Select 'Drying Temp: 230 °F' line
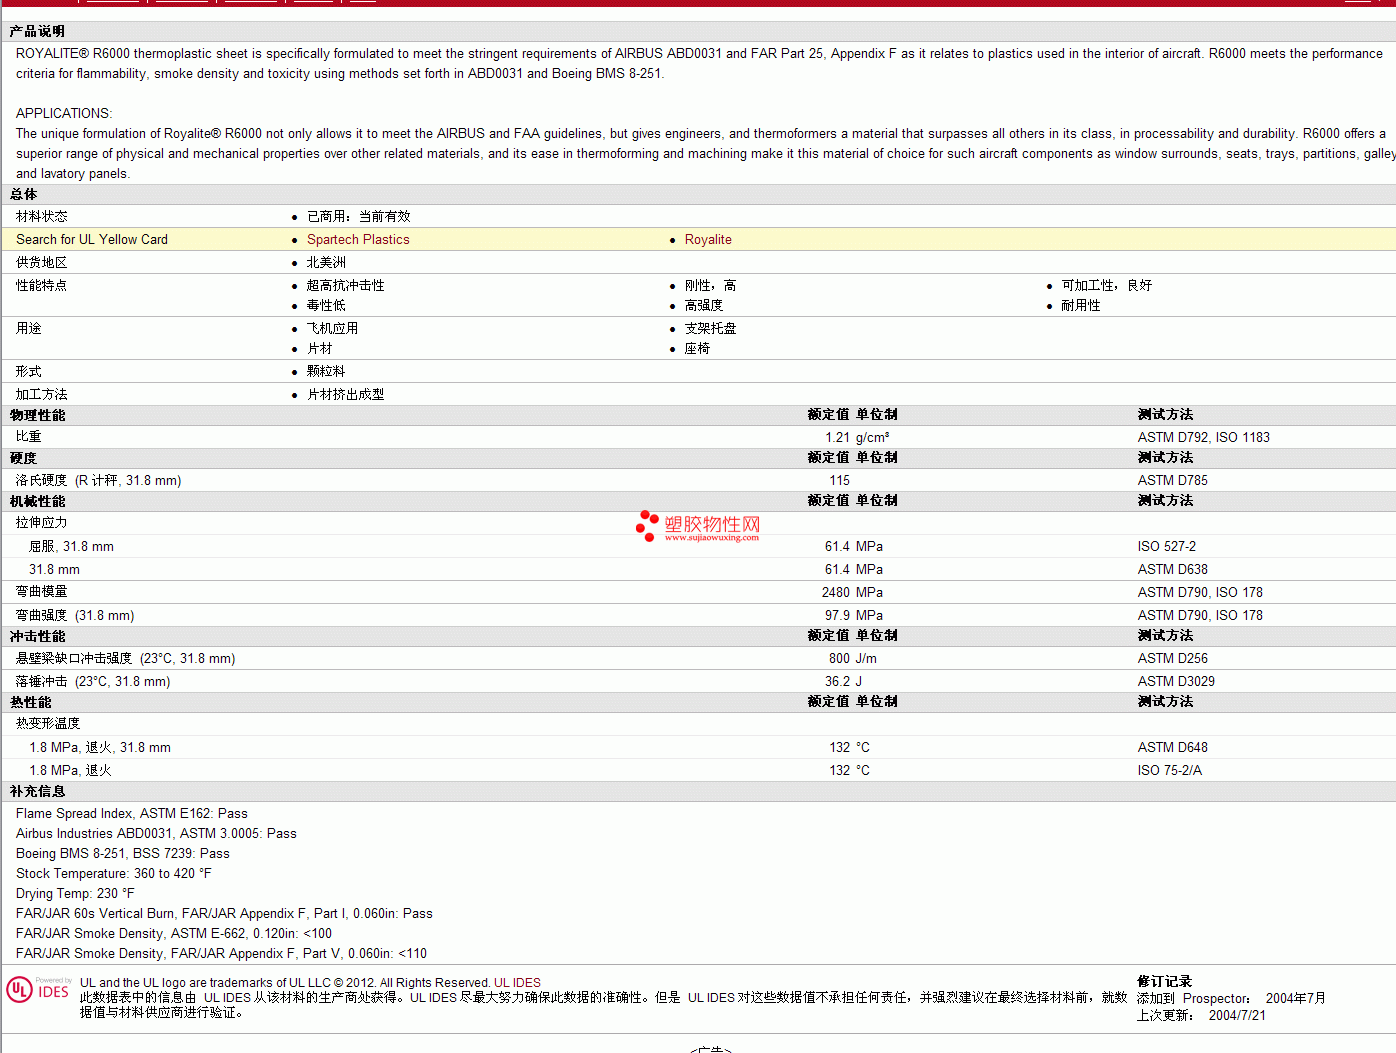This screenshot has width=1396, height=1053. (75, 894)
